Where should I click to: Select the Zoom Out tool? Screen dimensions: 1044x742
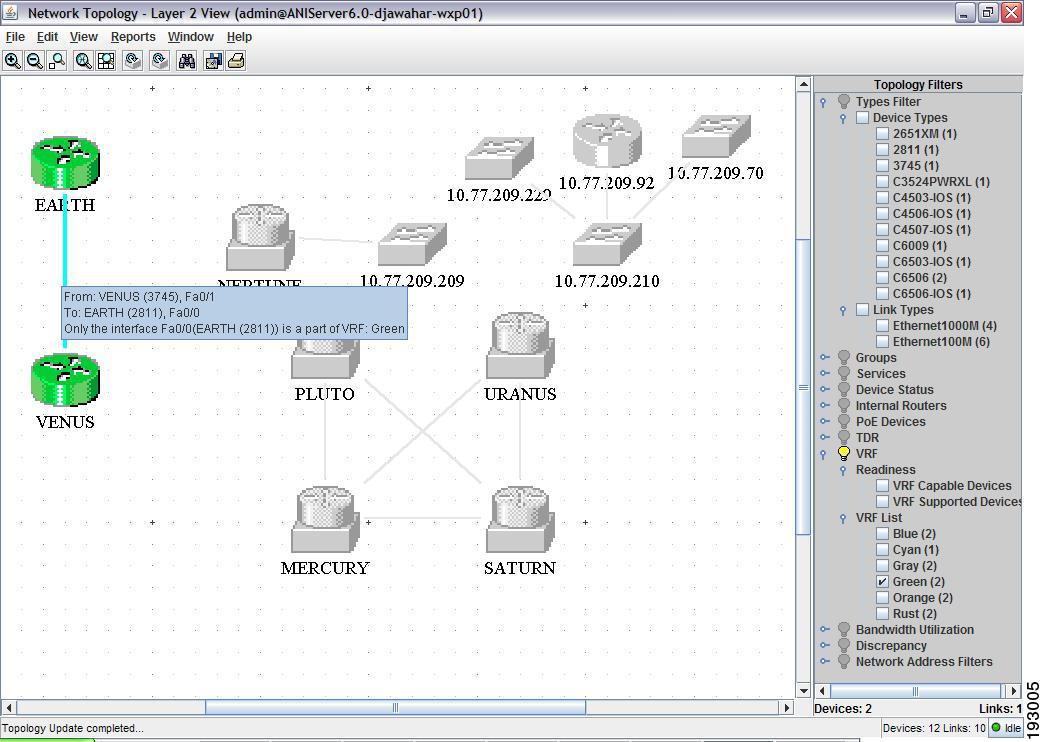pyautogui.click(x=35, y=61)
